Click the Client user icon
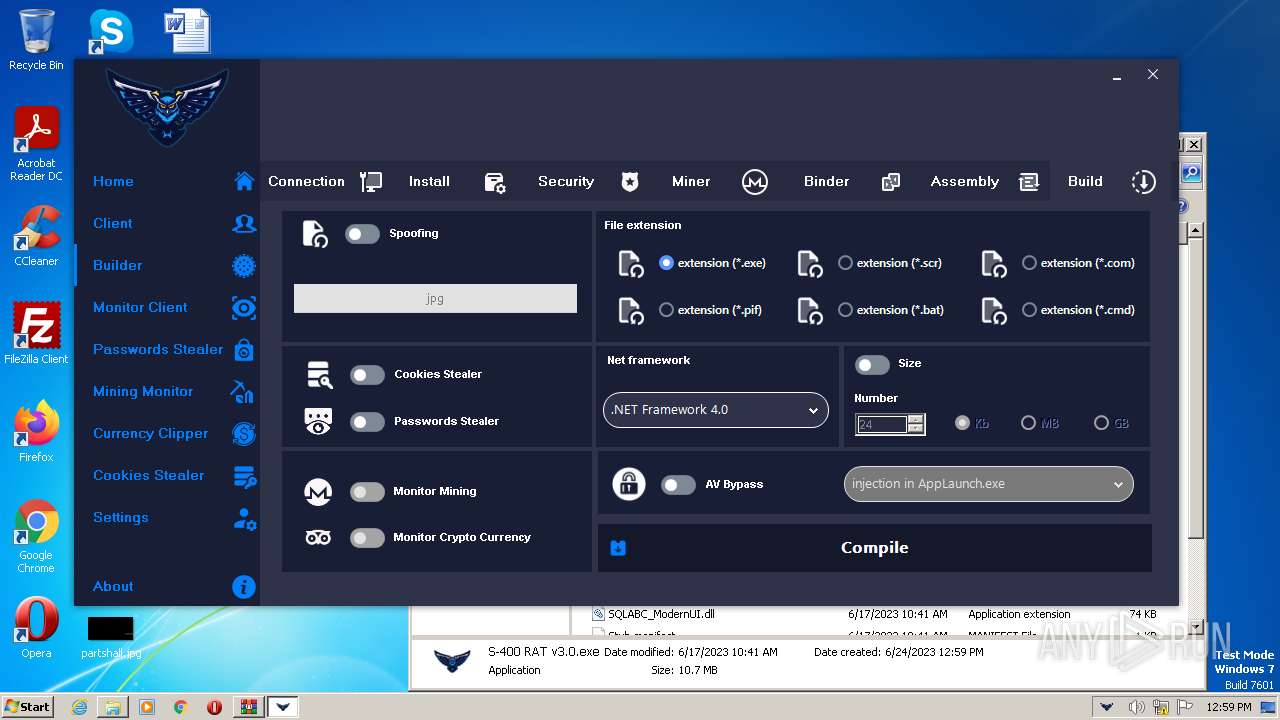 tap(244, 223)
